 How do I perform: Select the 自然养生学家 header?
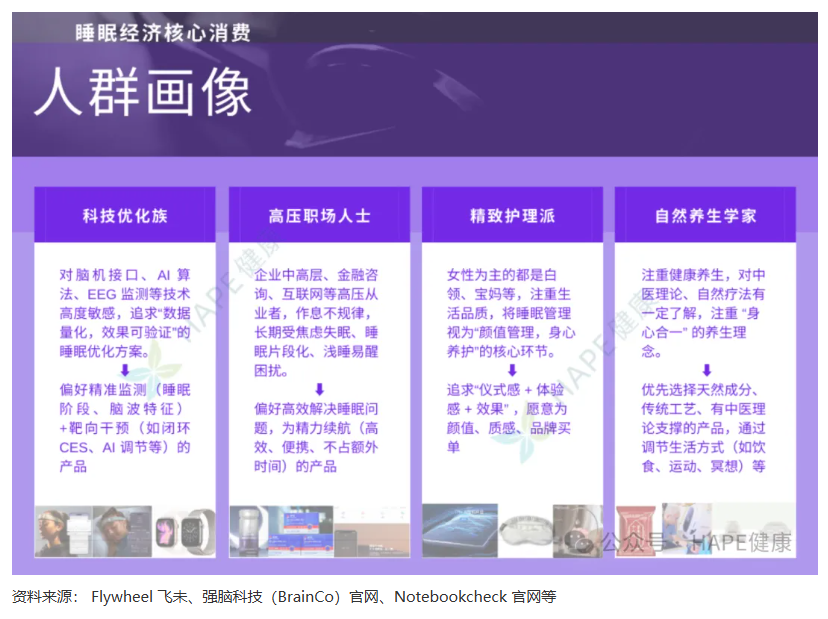[x=706, y=215]
